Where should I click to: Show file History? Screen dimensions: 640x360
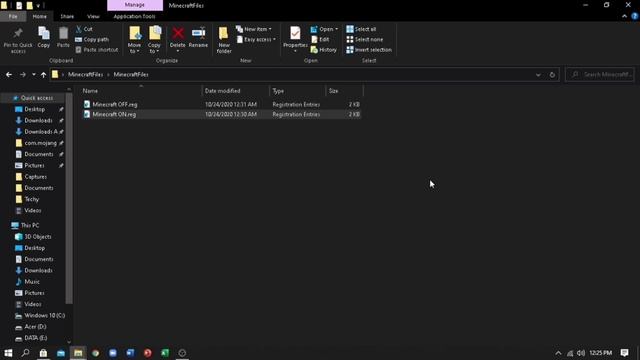pos(324,50)
